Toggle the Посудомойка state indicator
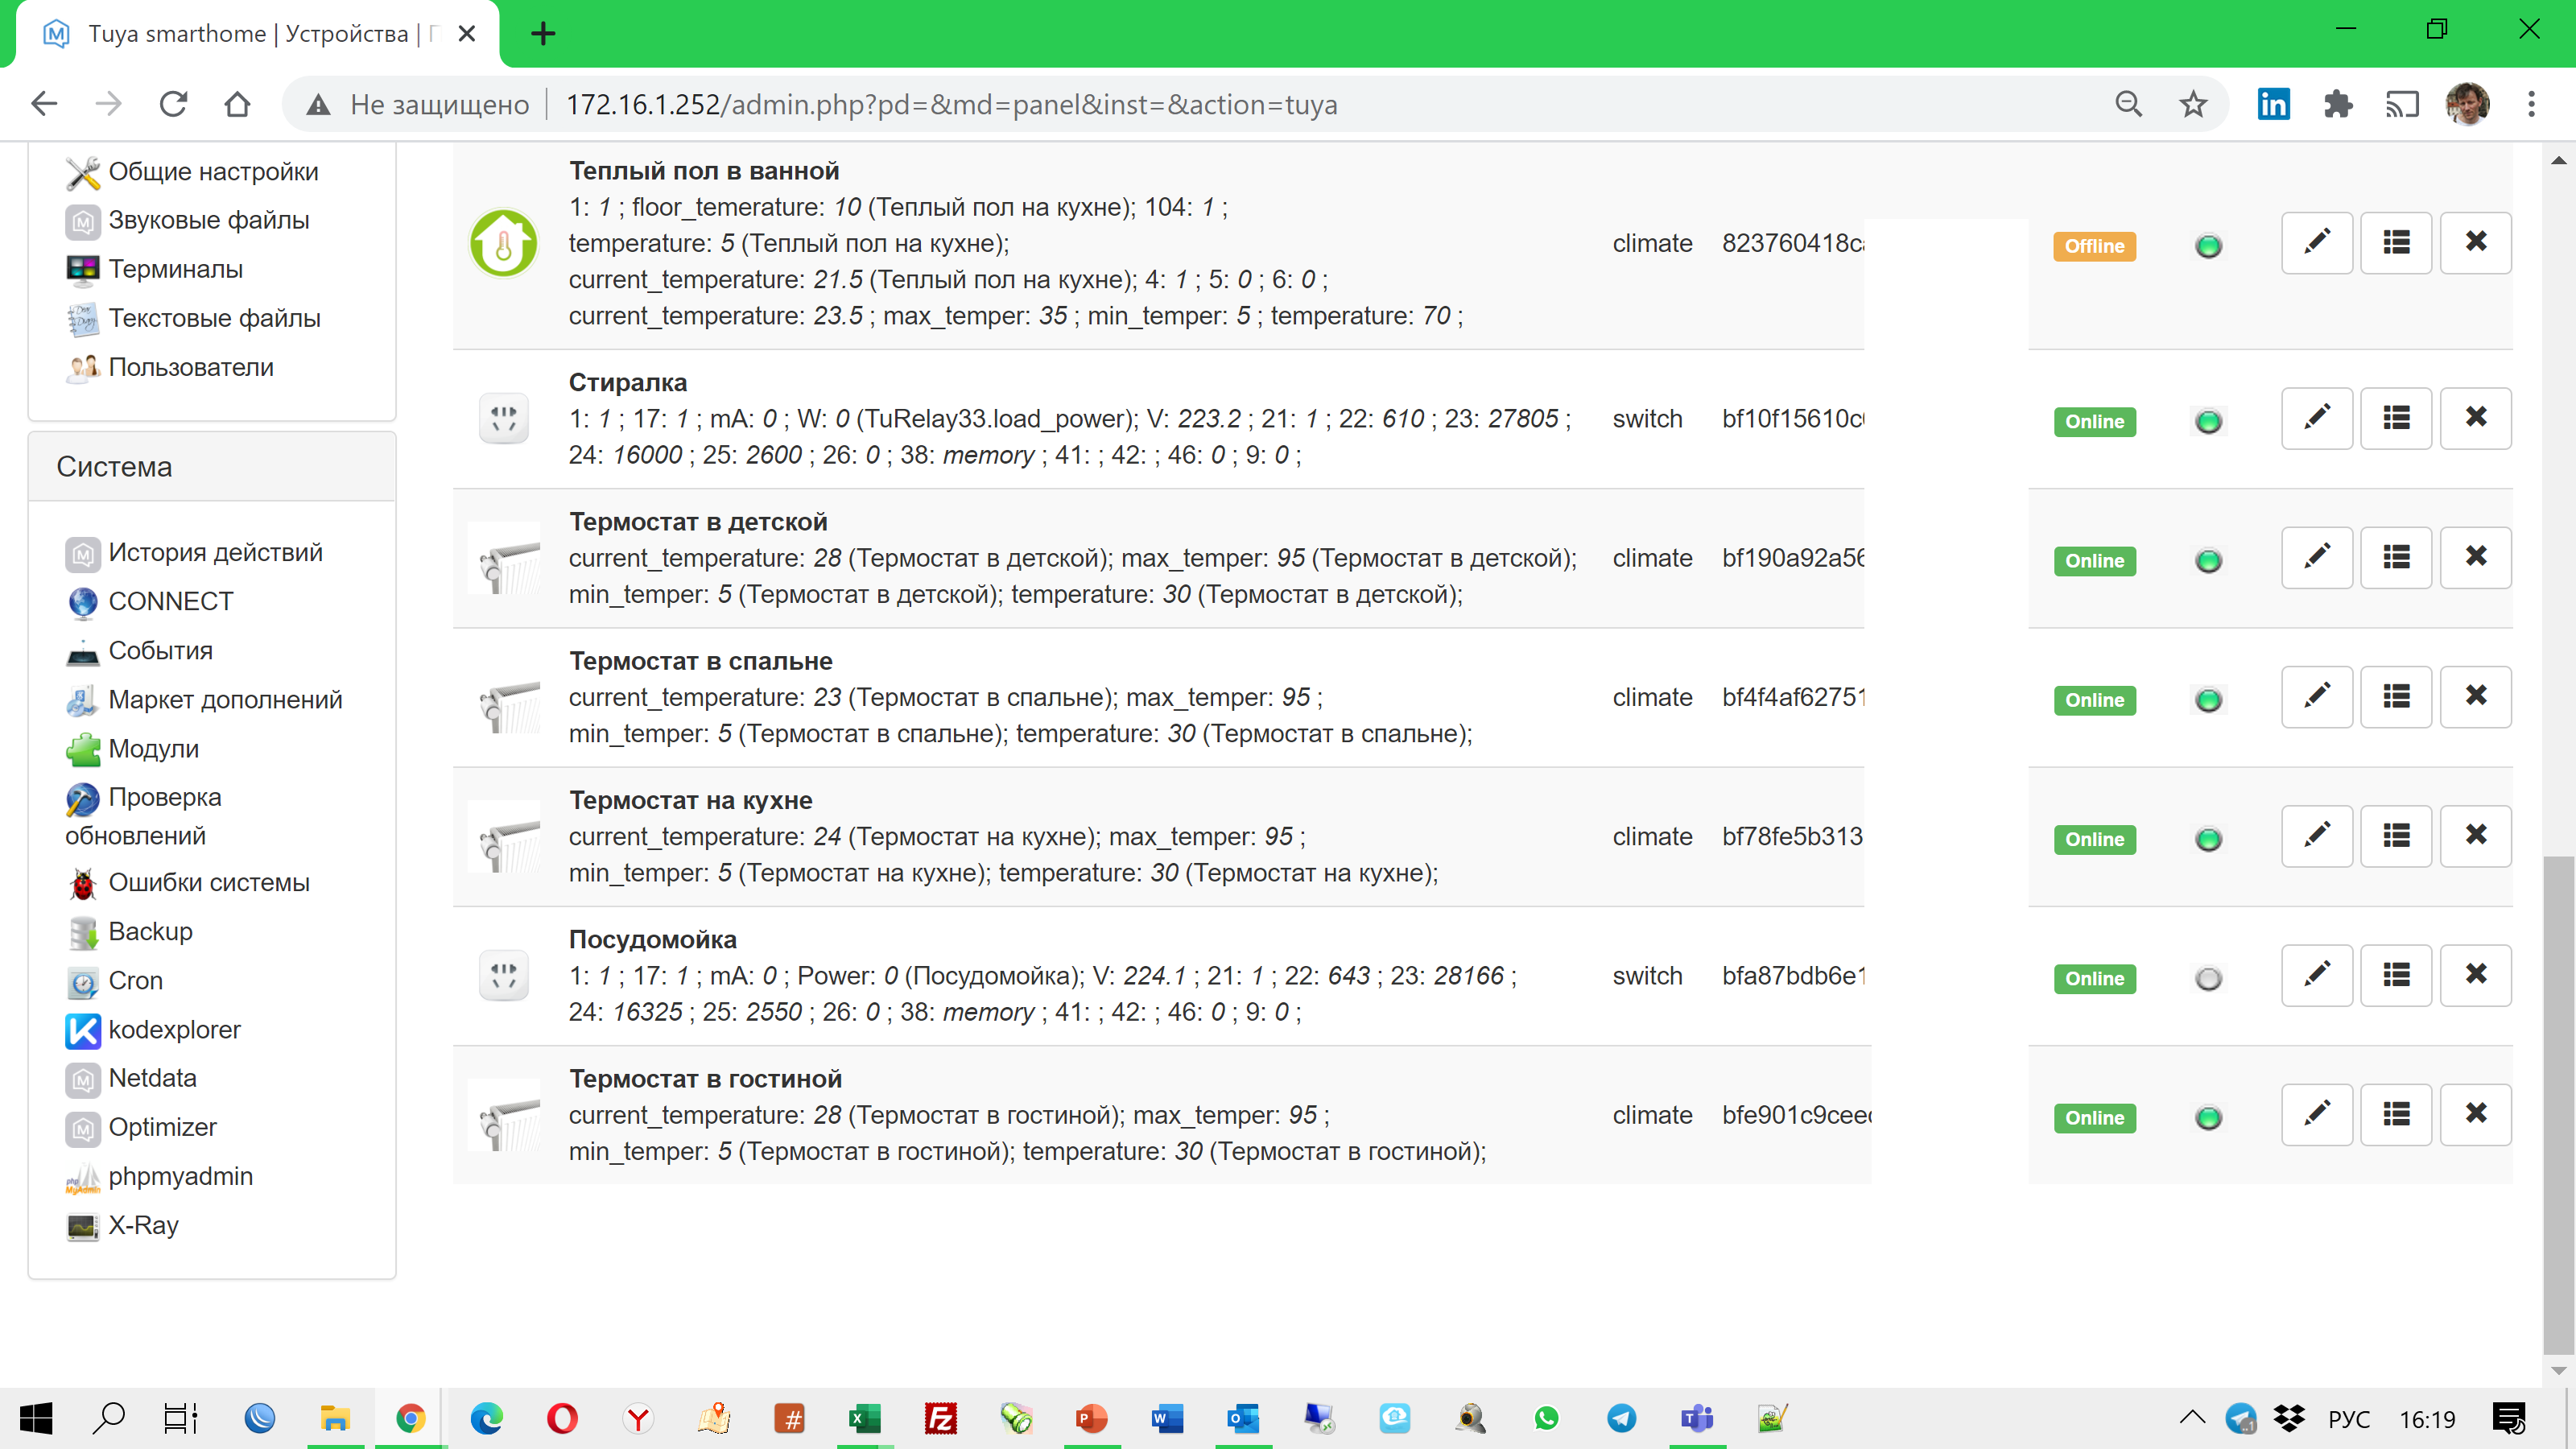This screenshot has width=2576, height=1449. (2209, 978)
